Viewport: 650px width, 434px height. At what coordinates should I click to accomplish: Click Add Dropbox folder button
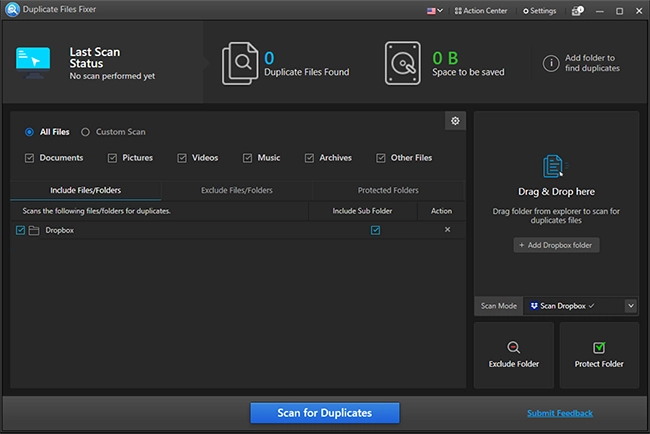pyautogui.click(x=556, y=245)
